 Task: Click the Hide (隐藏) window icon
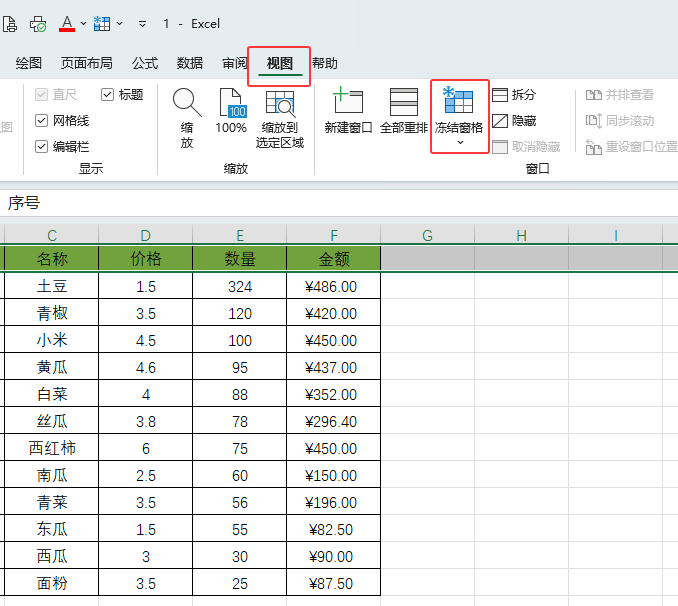[500, 121]
